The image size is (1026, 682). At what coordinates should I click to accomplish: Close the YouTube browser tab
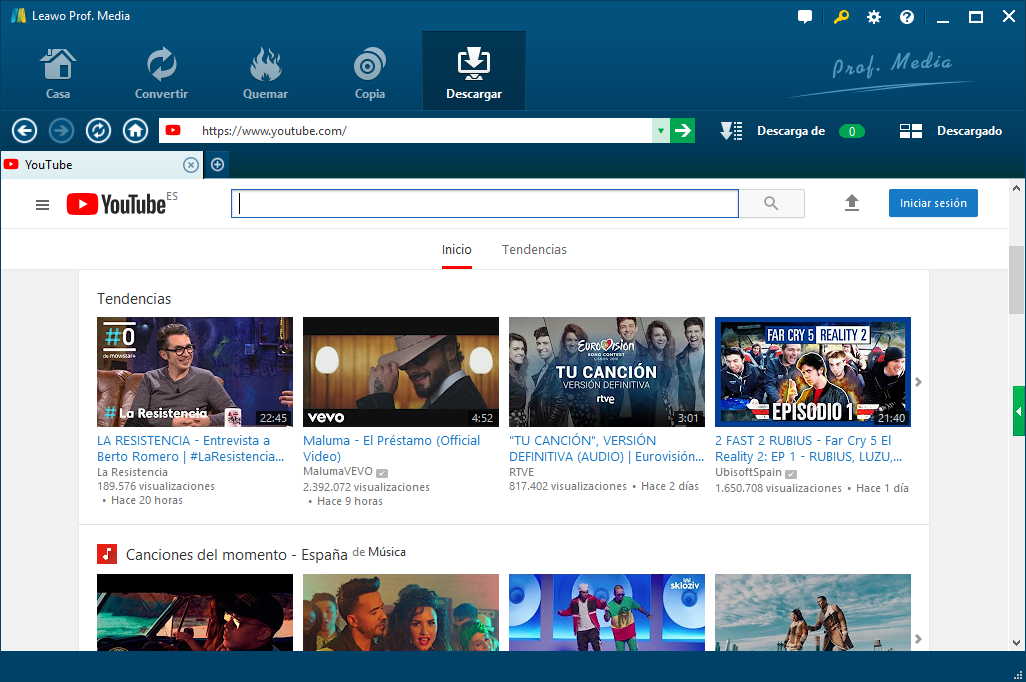[190, 165]
